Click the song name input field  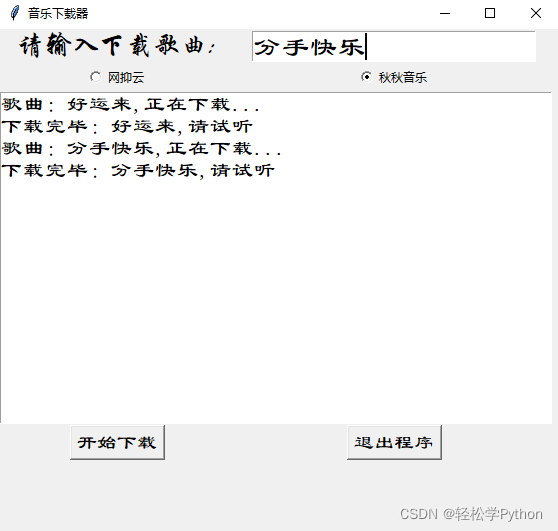[x=394, y=47]
